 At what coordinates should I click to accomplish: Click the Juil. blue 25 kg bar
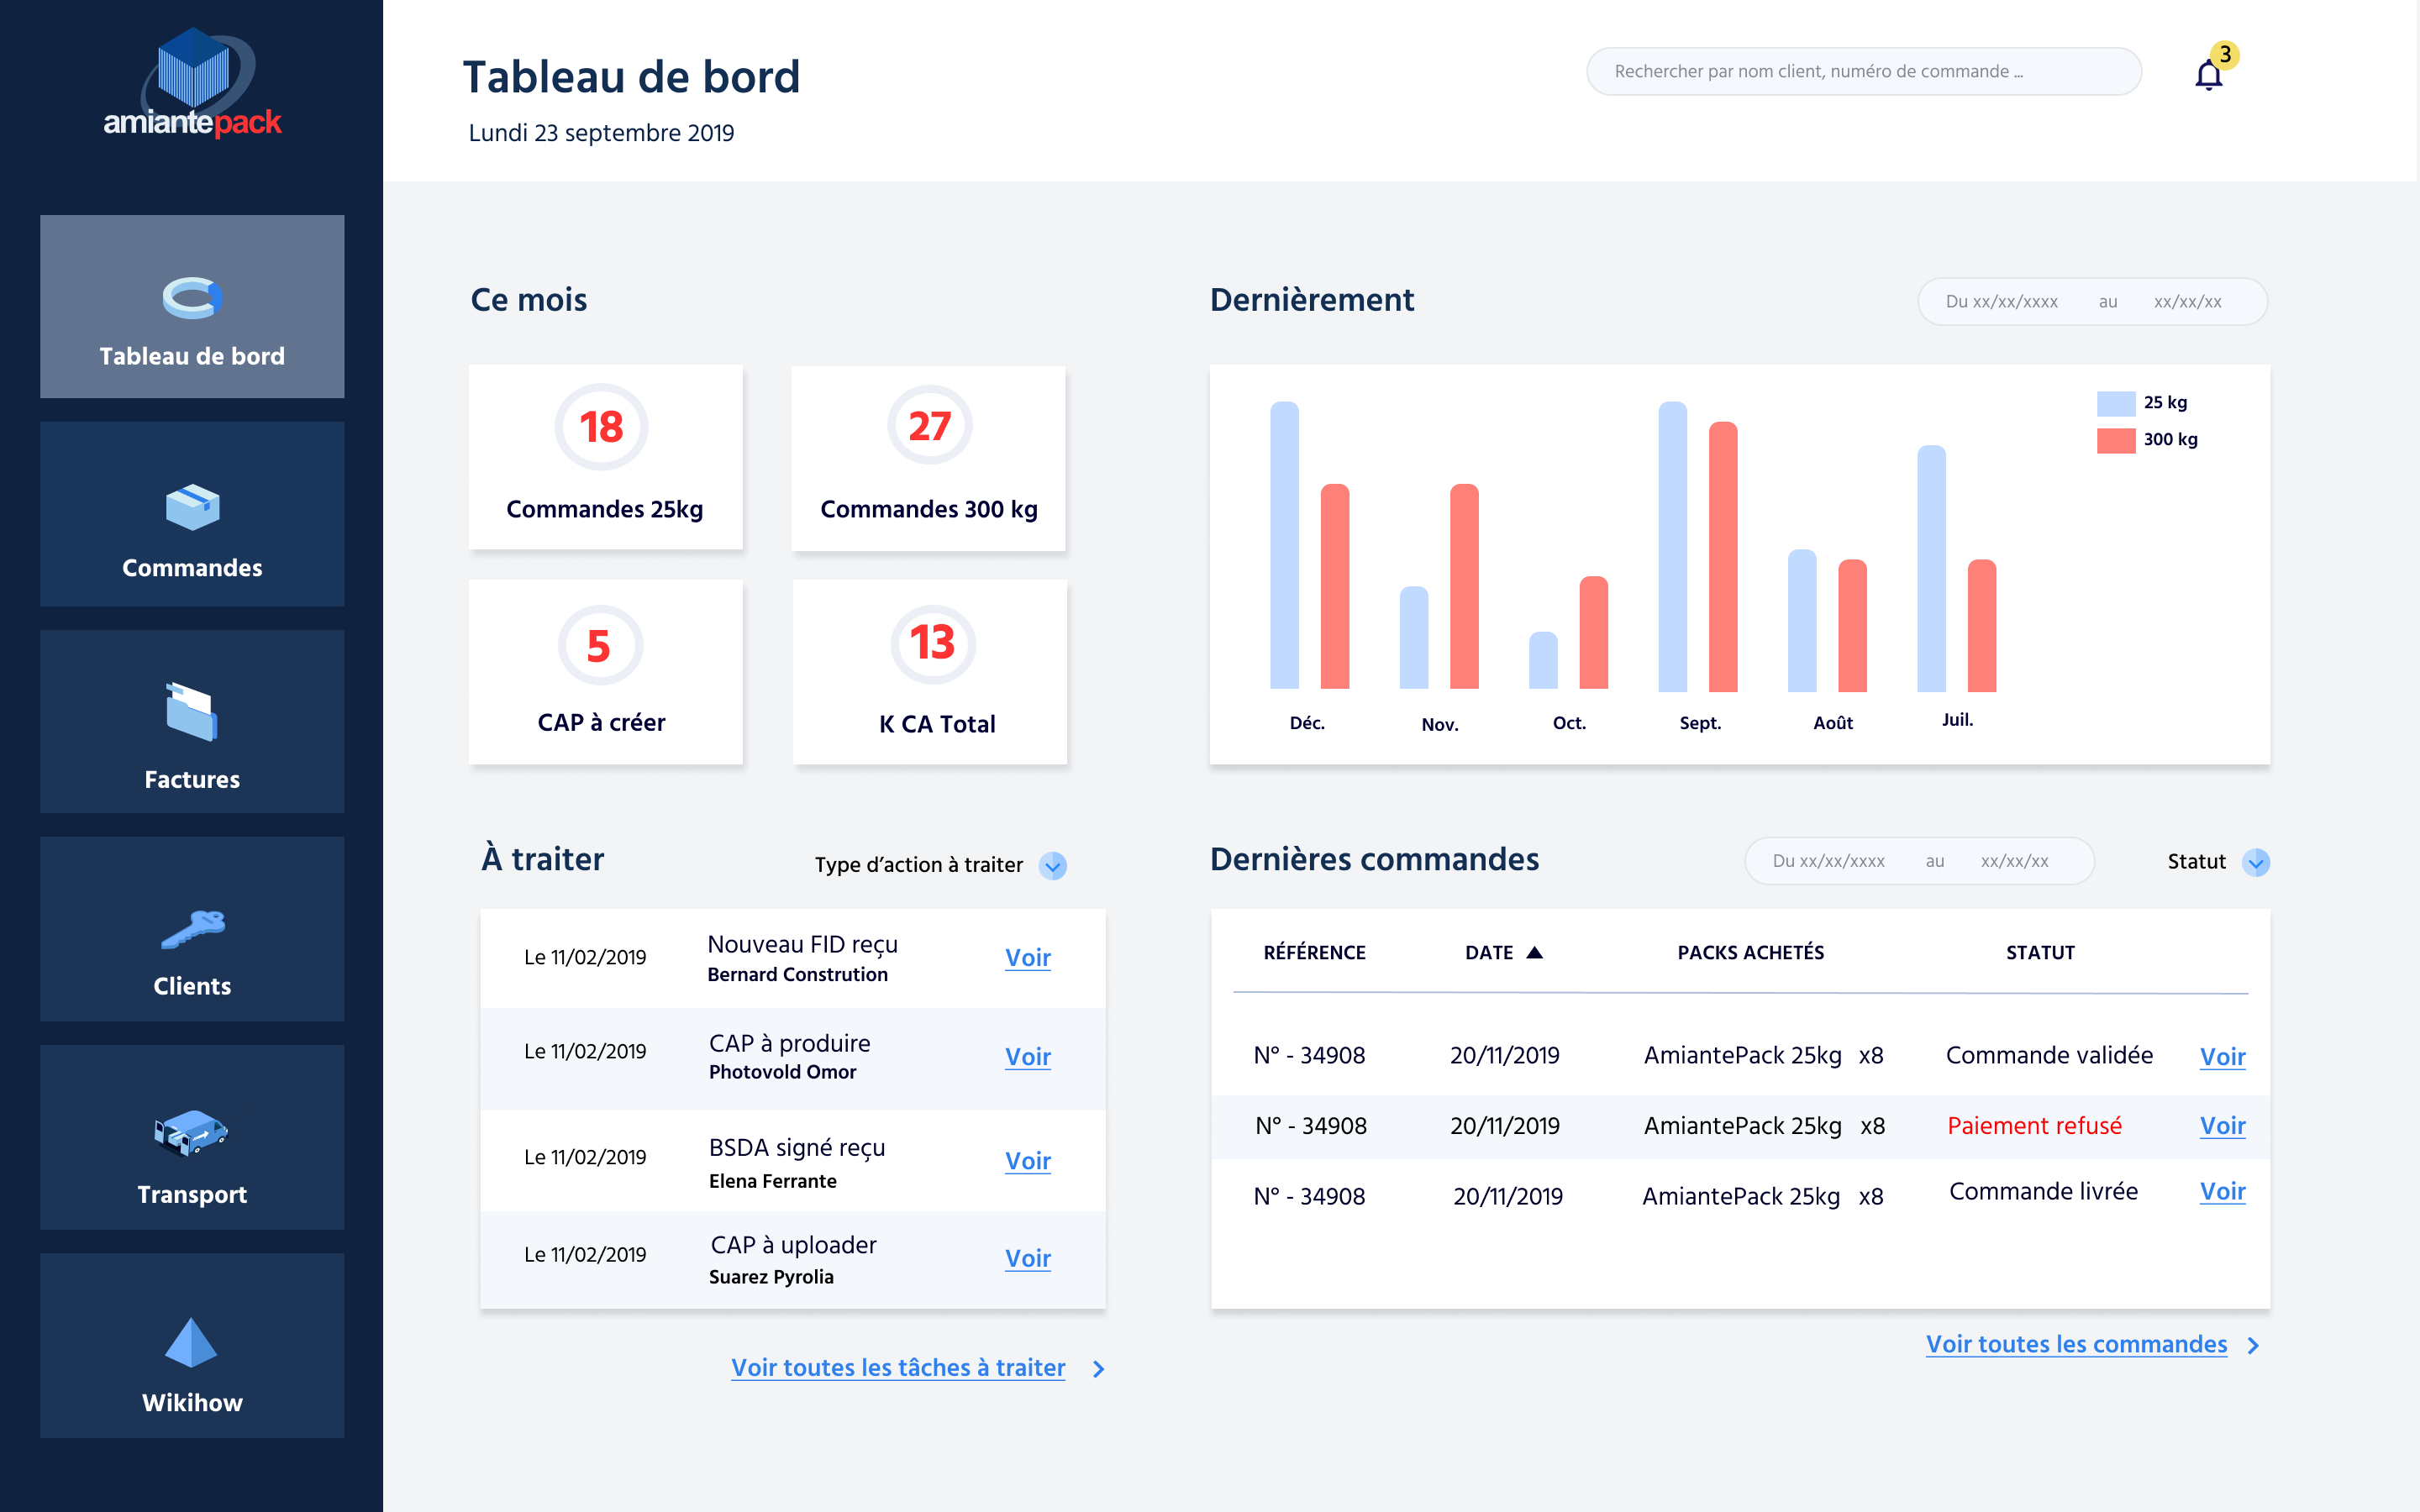tap(1931, 568)
